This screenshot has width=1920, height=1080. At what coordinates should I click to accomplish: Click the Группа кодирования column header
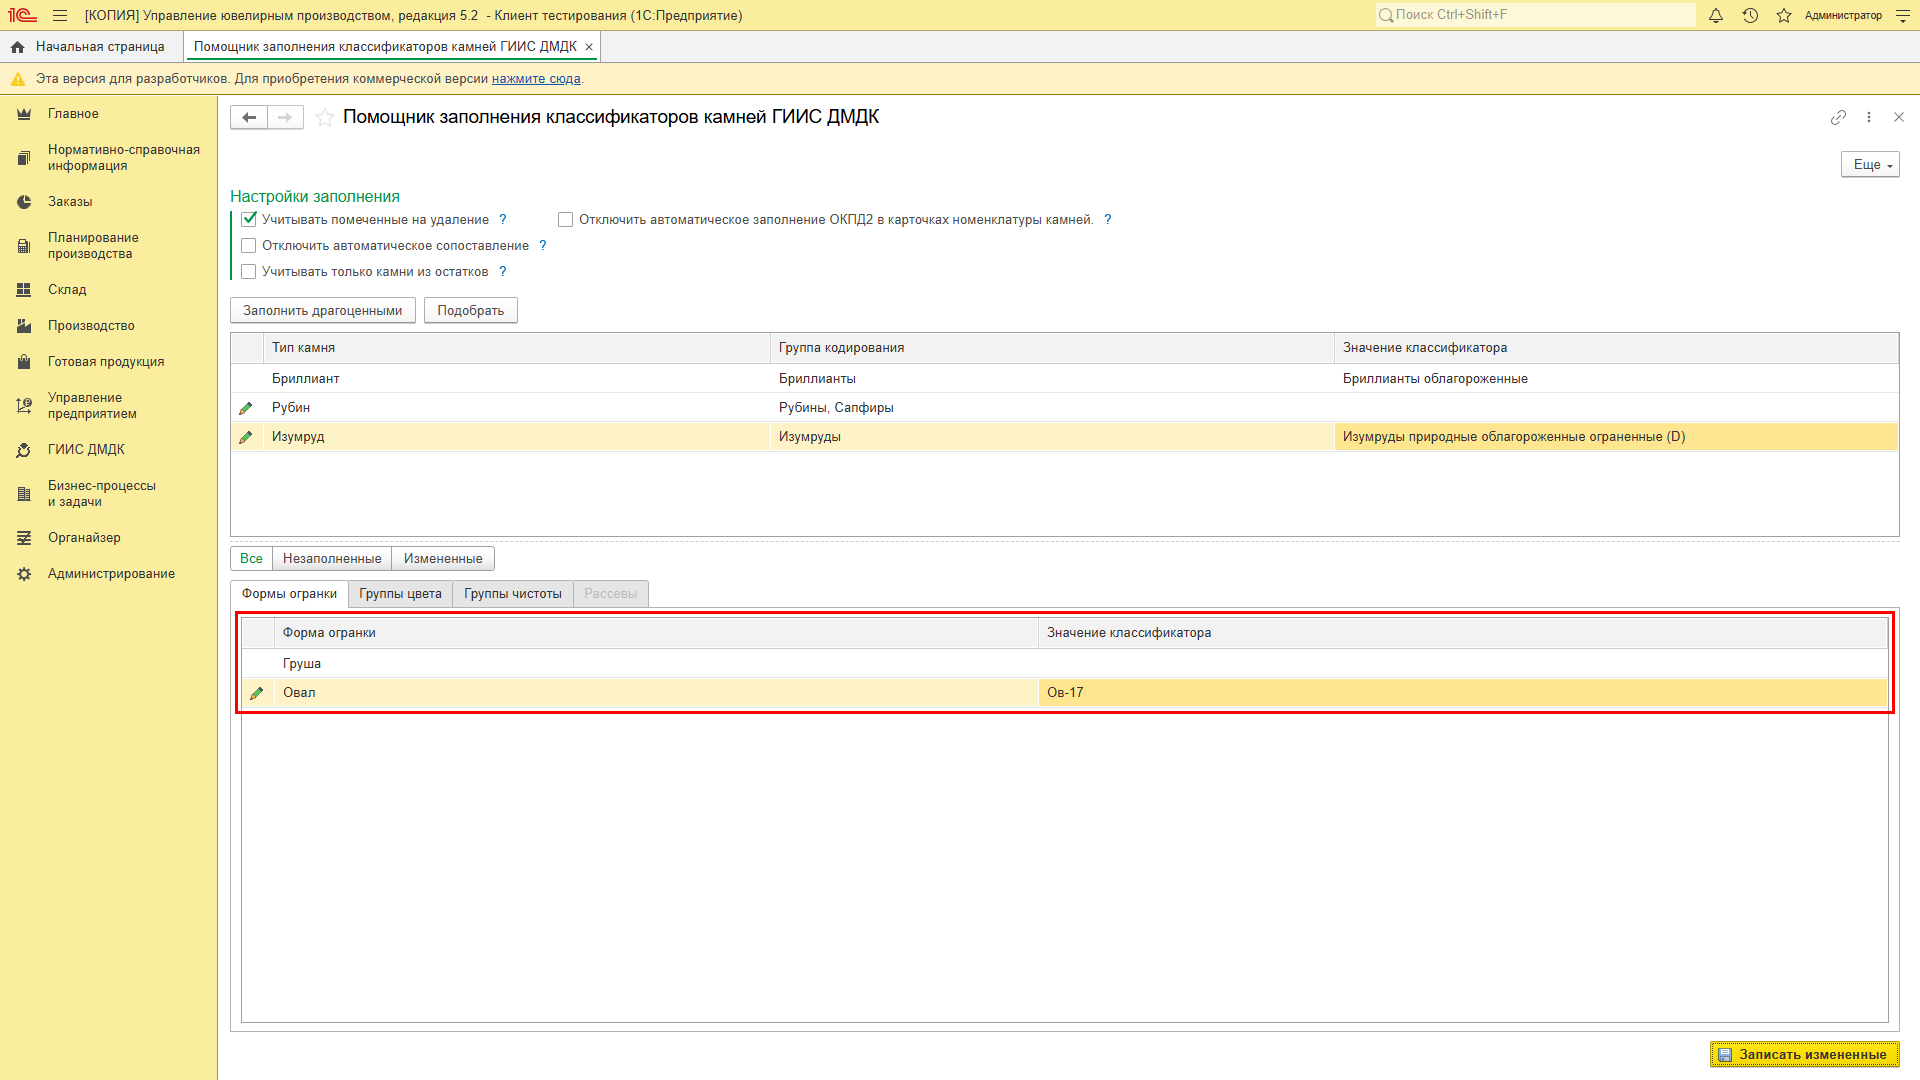(1052, 348)
